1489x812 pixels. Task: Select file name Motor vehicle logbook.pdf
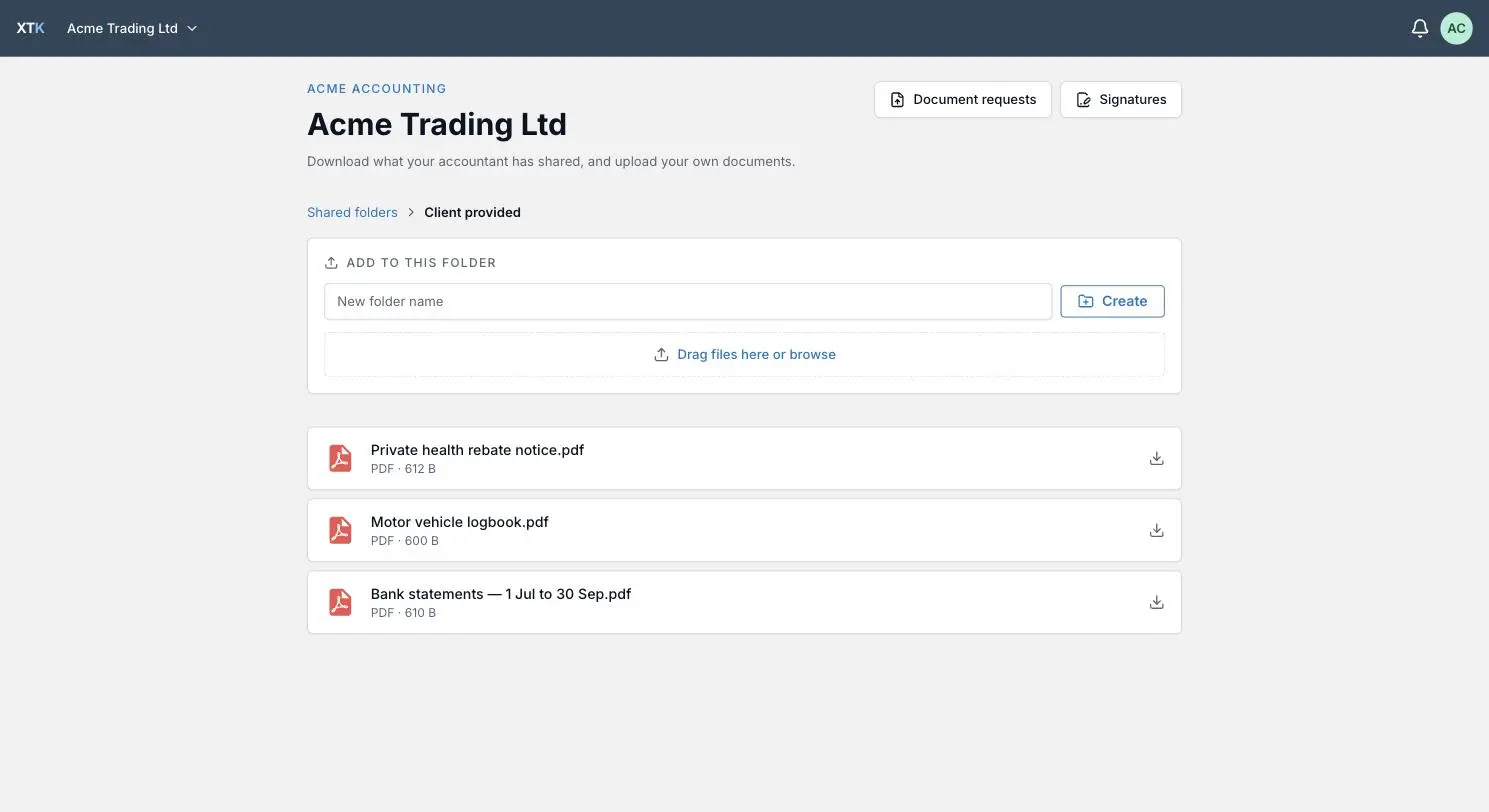(x=459, y=522)
